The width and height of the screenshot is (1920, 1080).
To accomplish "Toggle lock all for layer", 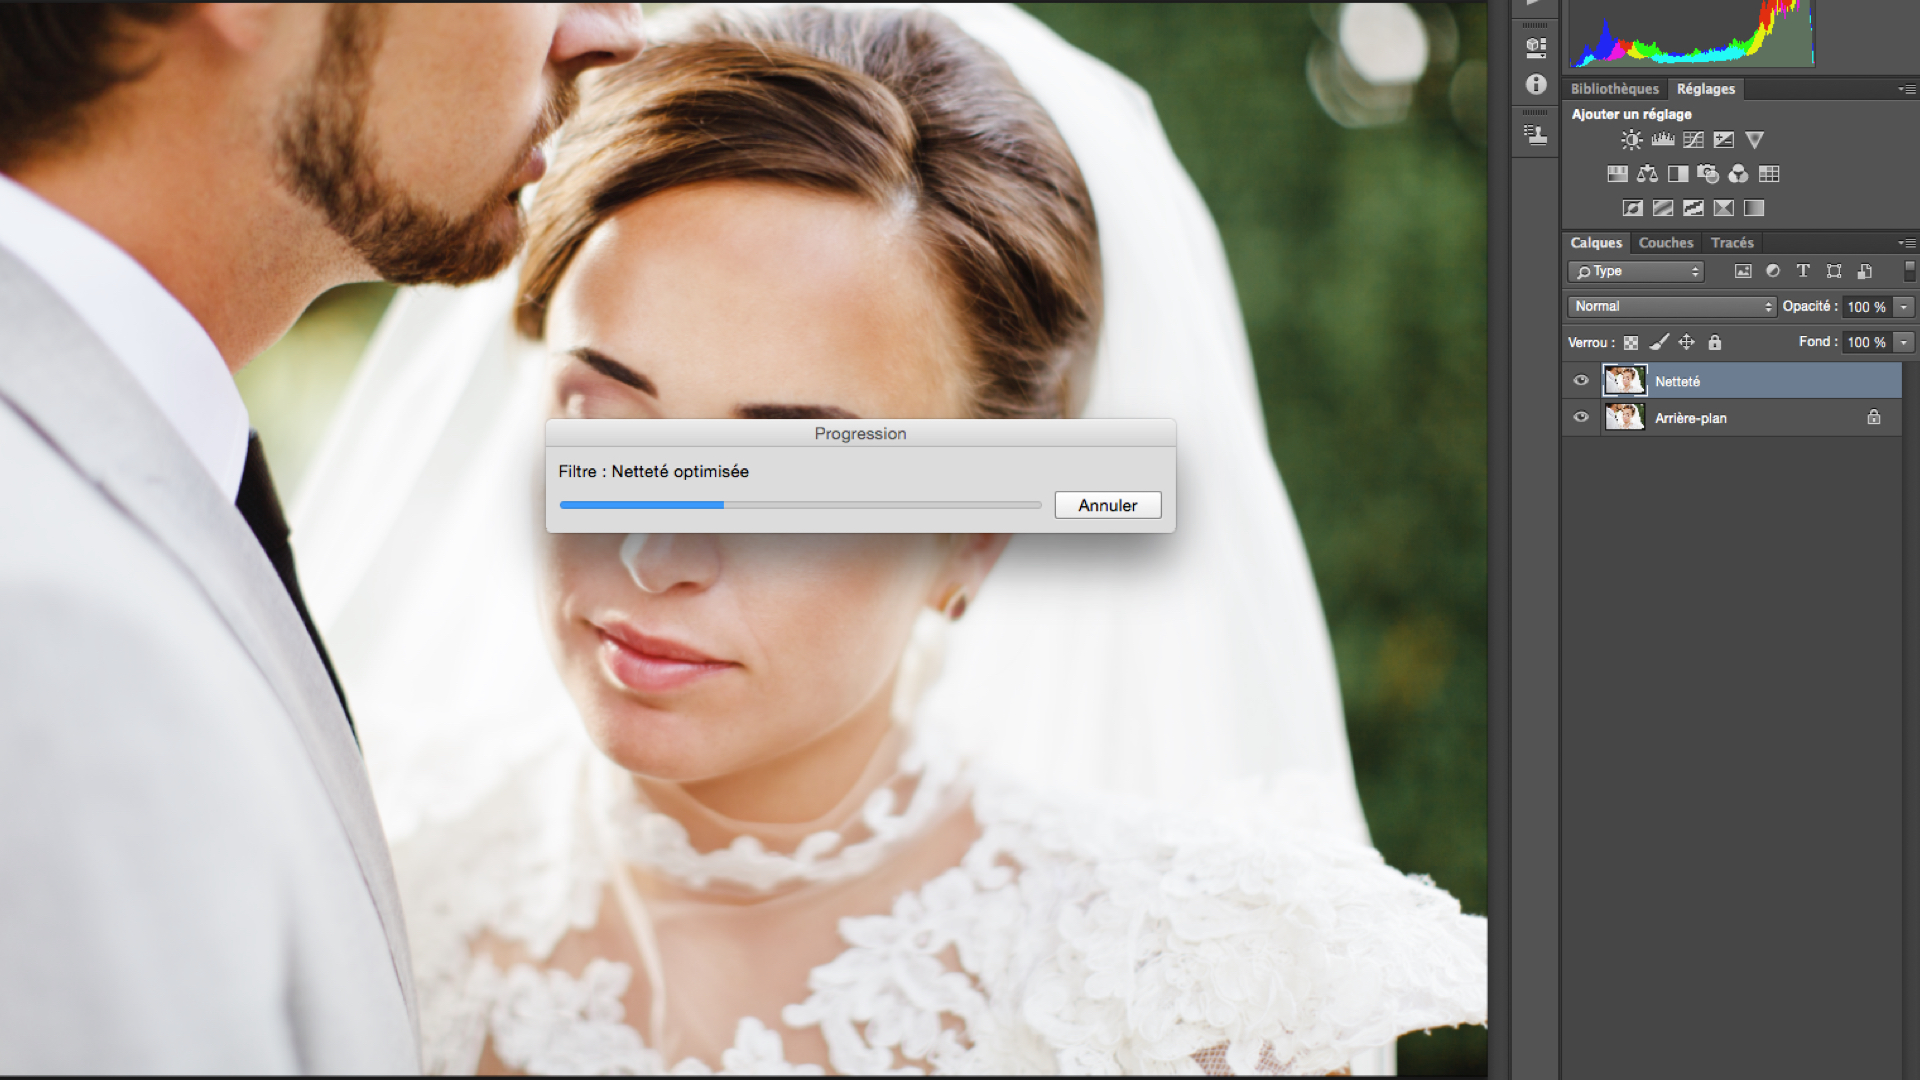I will pyautogui.click(x=1715, y=342).
